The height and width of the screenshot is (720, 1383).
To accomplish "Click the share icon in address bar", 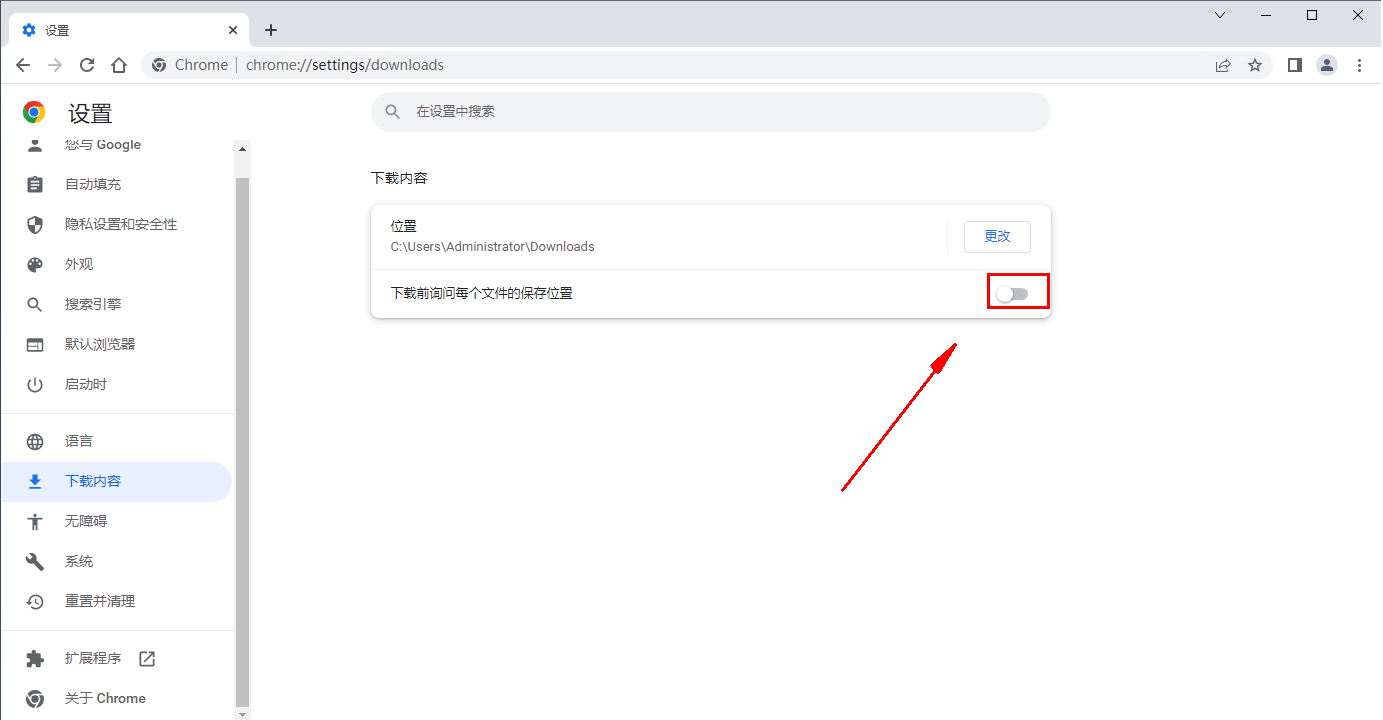I will pyautogui.click(x=1223, y=65).
